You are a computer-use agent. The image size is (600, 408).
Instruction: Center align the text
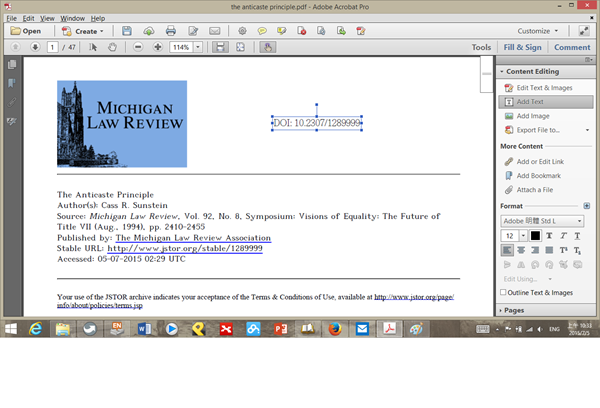point(521,250)
